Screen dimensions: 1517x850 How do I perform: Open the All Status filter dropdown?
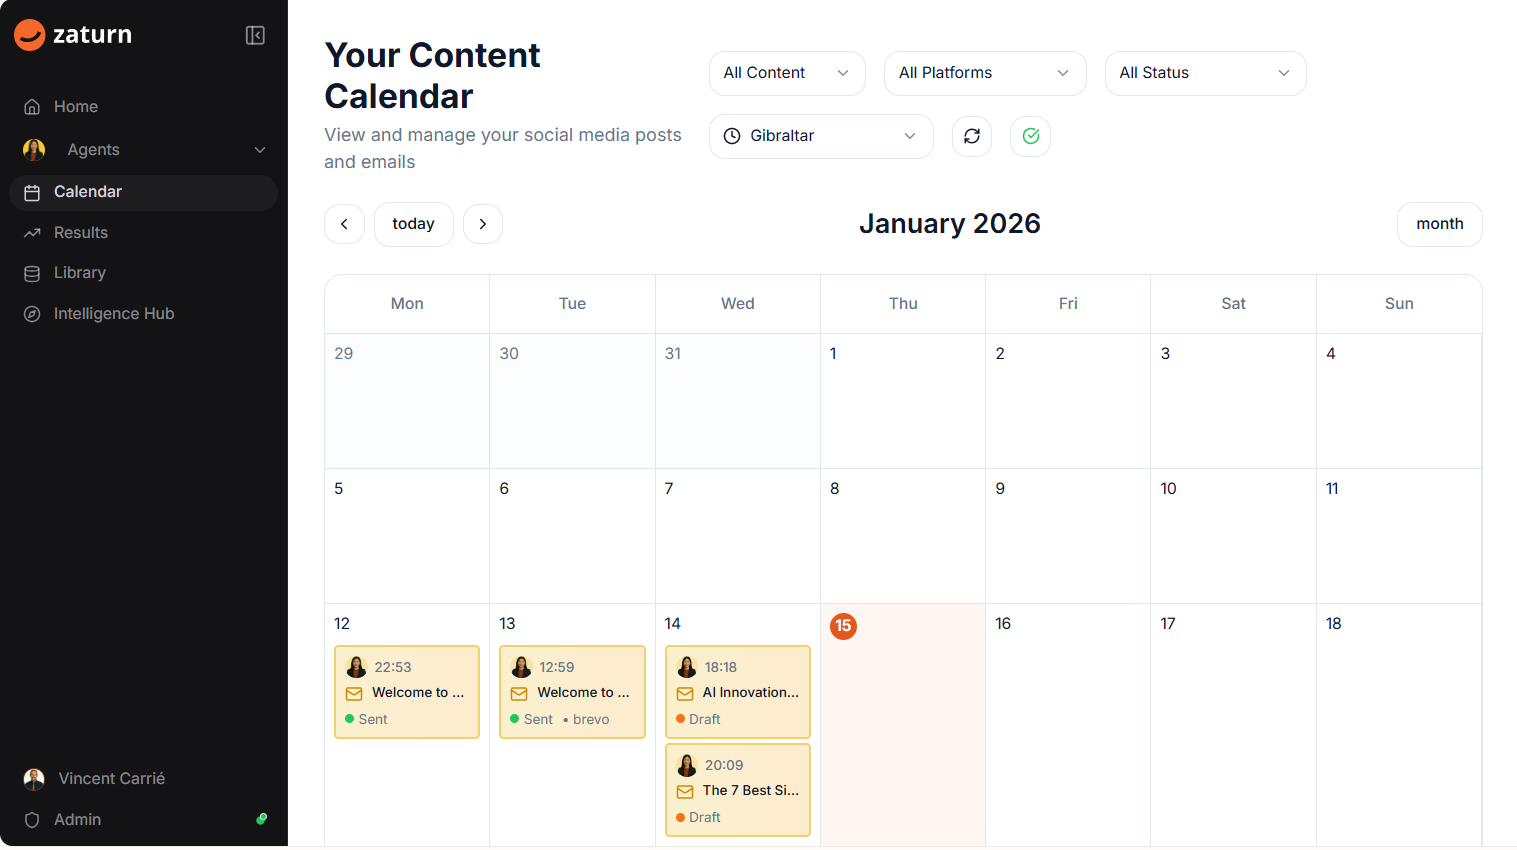[1205, 73]
